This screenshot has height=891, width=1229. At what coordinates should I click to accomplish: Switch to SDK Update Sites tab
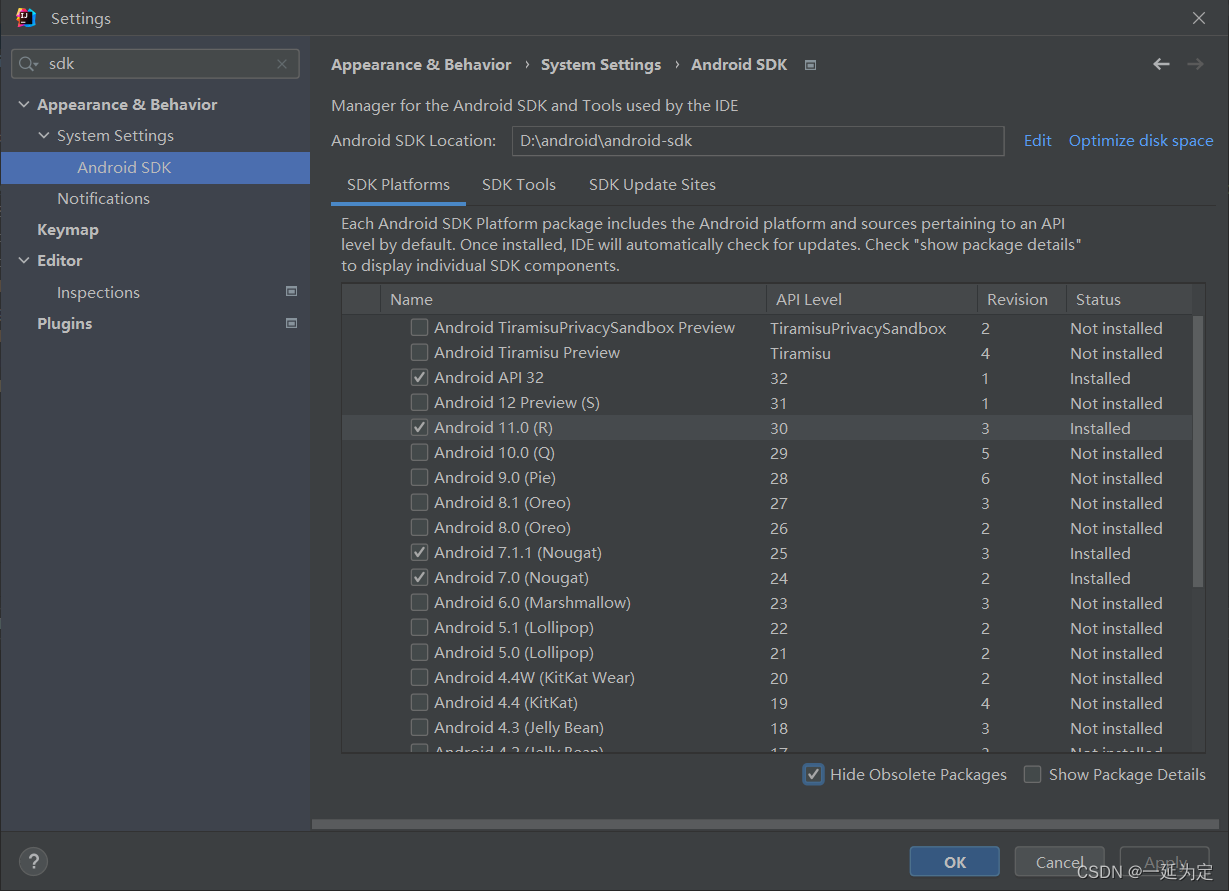point(652,185)
